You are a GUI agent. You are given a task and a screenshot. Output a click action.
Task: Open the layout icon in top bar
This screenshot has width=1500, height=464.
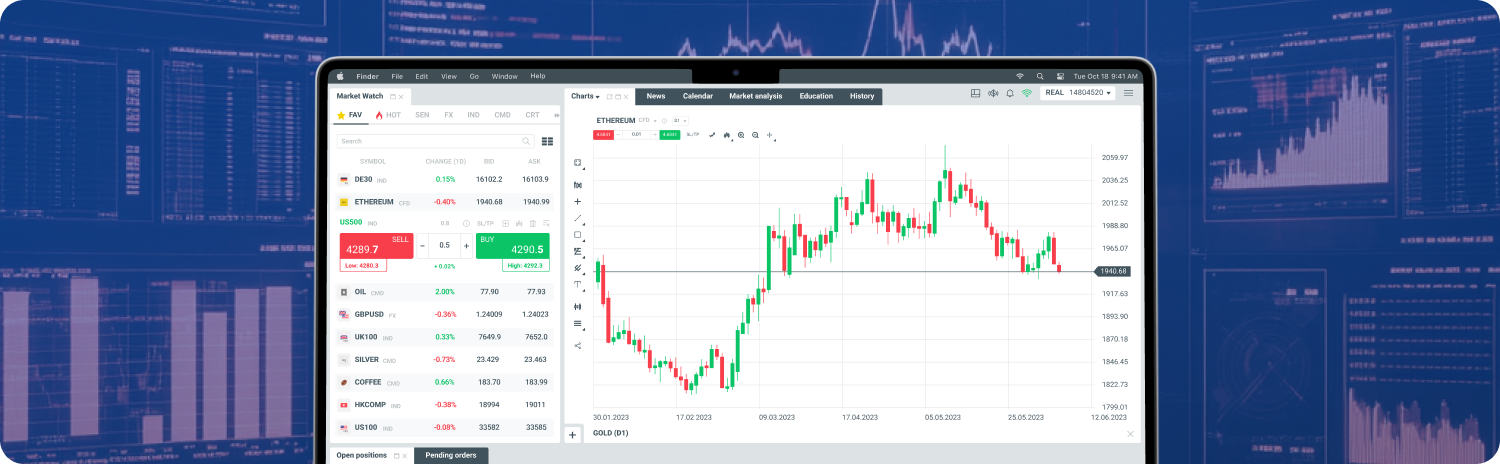[976, 93]
